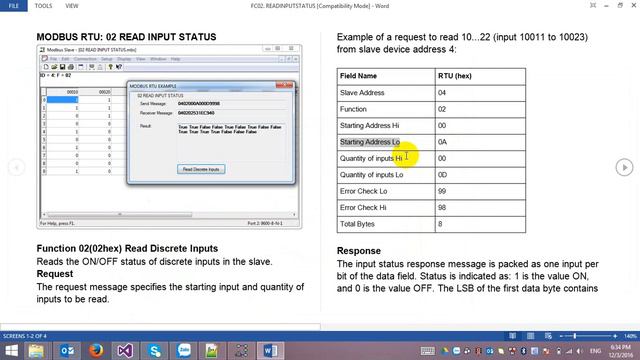Open Visual Studio from the taskbar
The image size is (640, 360).
(125, 351)
